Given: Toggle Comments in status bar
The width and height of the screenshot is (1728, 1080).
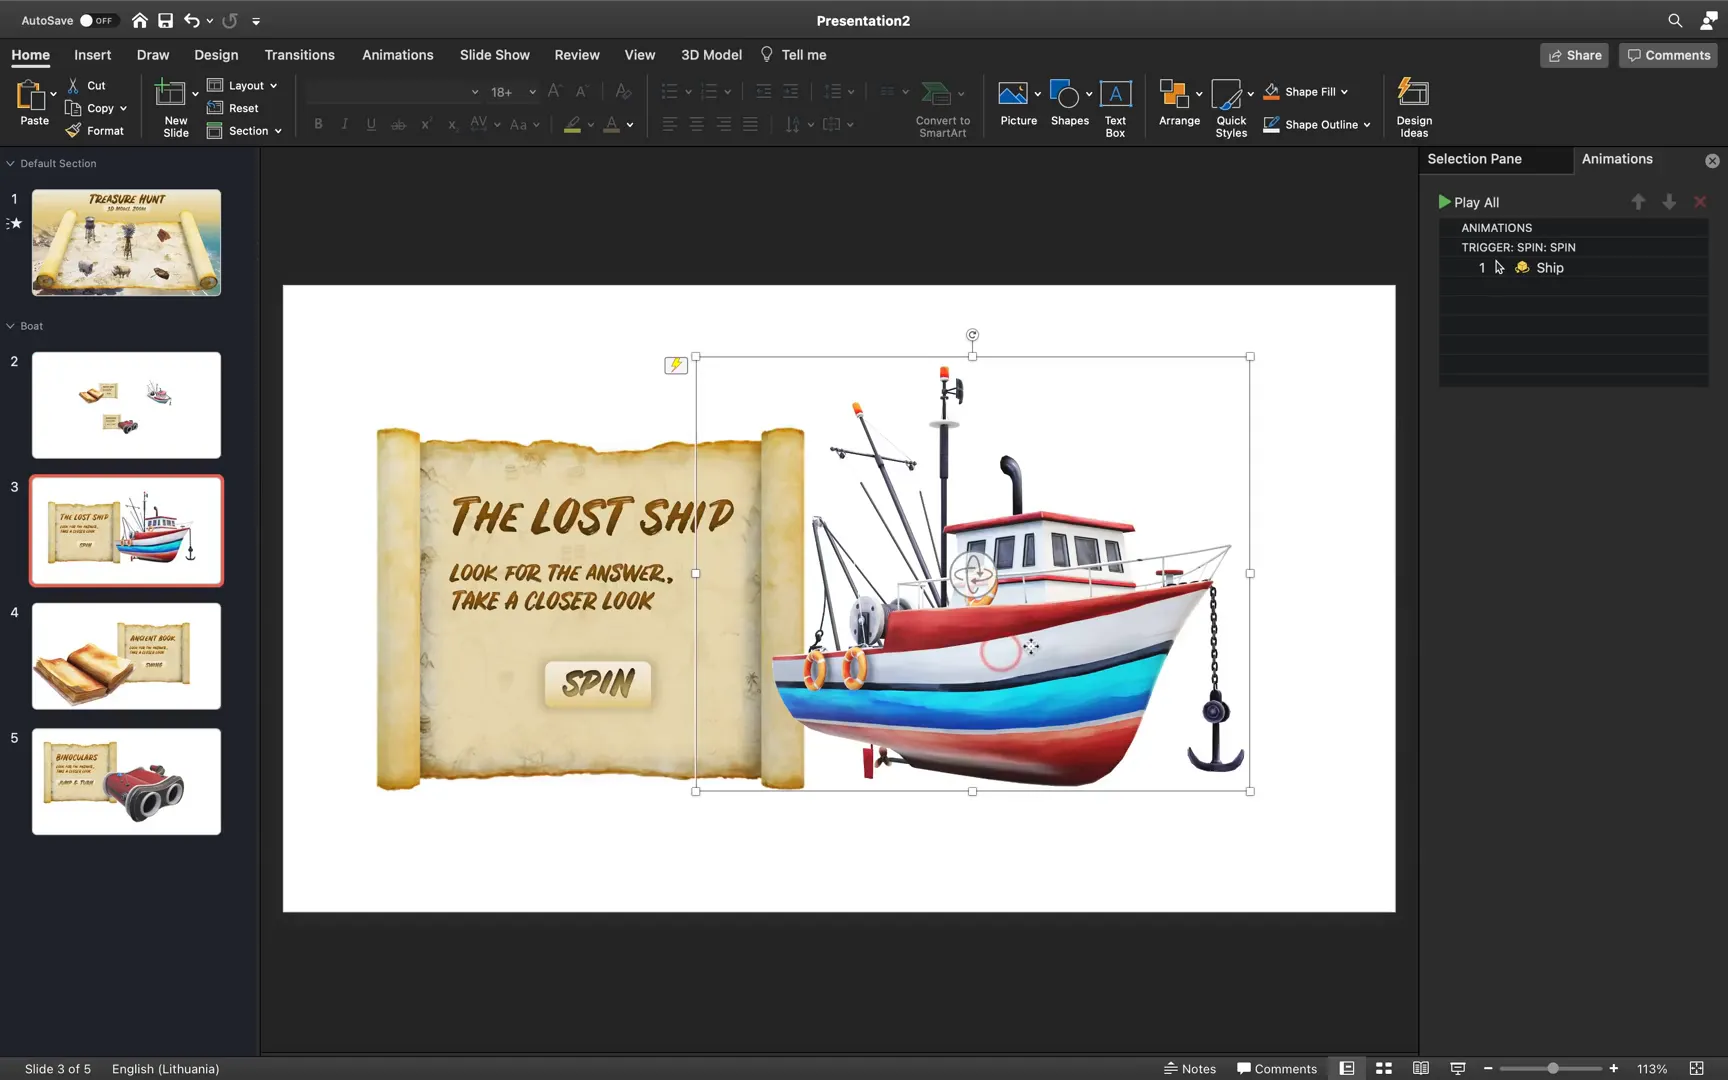Looking at the screenshot, I should (x=1277, y=1068).
